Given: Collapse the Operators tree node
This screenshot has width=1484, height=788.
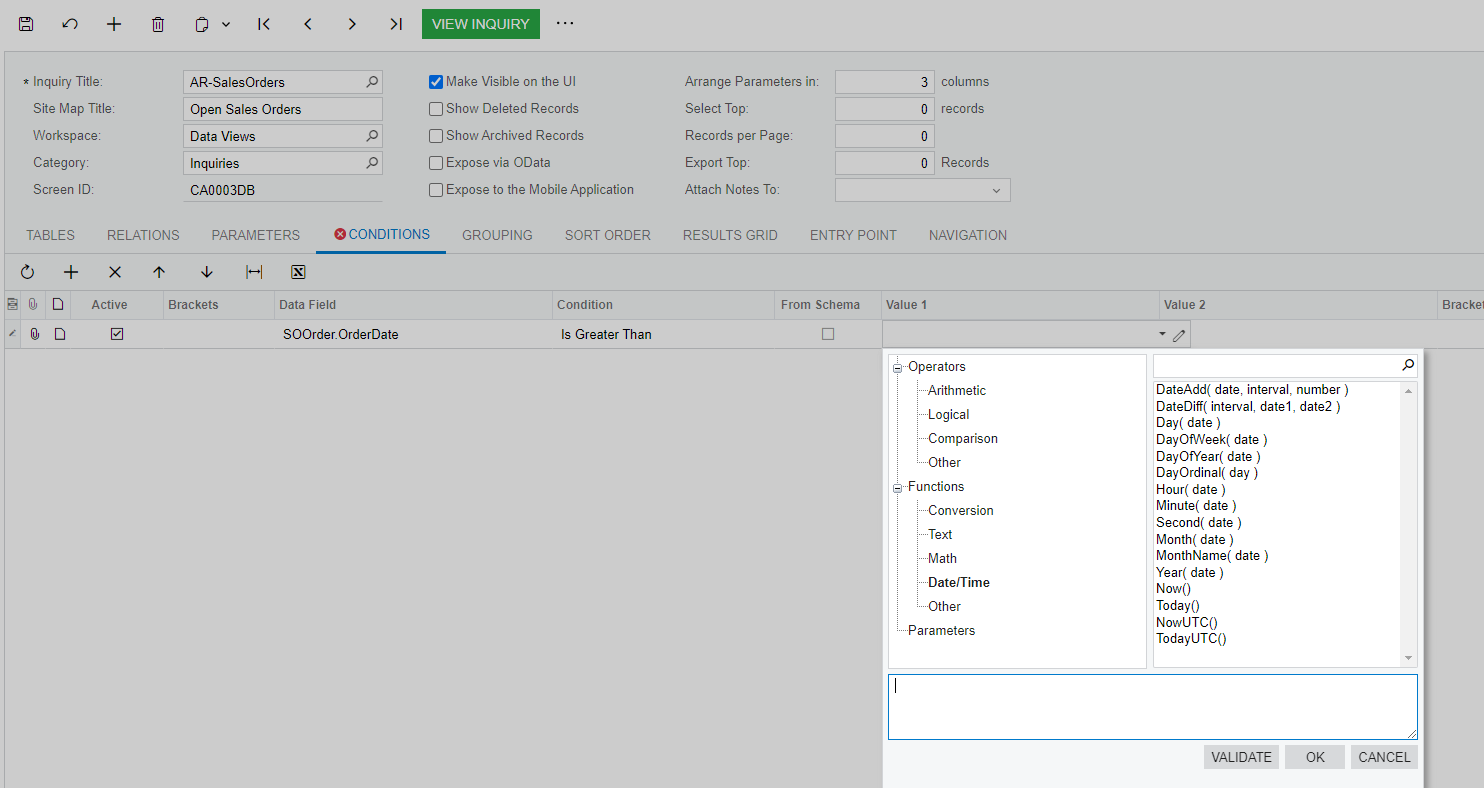Looking at the screenshot, I should (898, 368).
